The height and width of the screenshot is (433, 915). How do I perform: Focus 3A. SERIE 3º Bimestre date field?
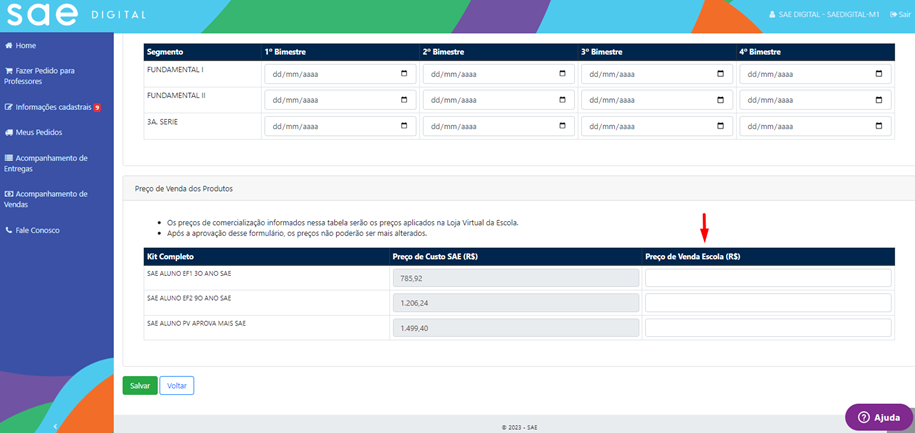[x=657, y=125]
